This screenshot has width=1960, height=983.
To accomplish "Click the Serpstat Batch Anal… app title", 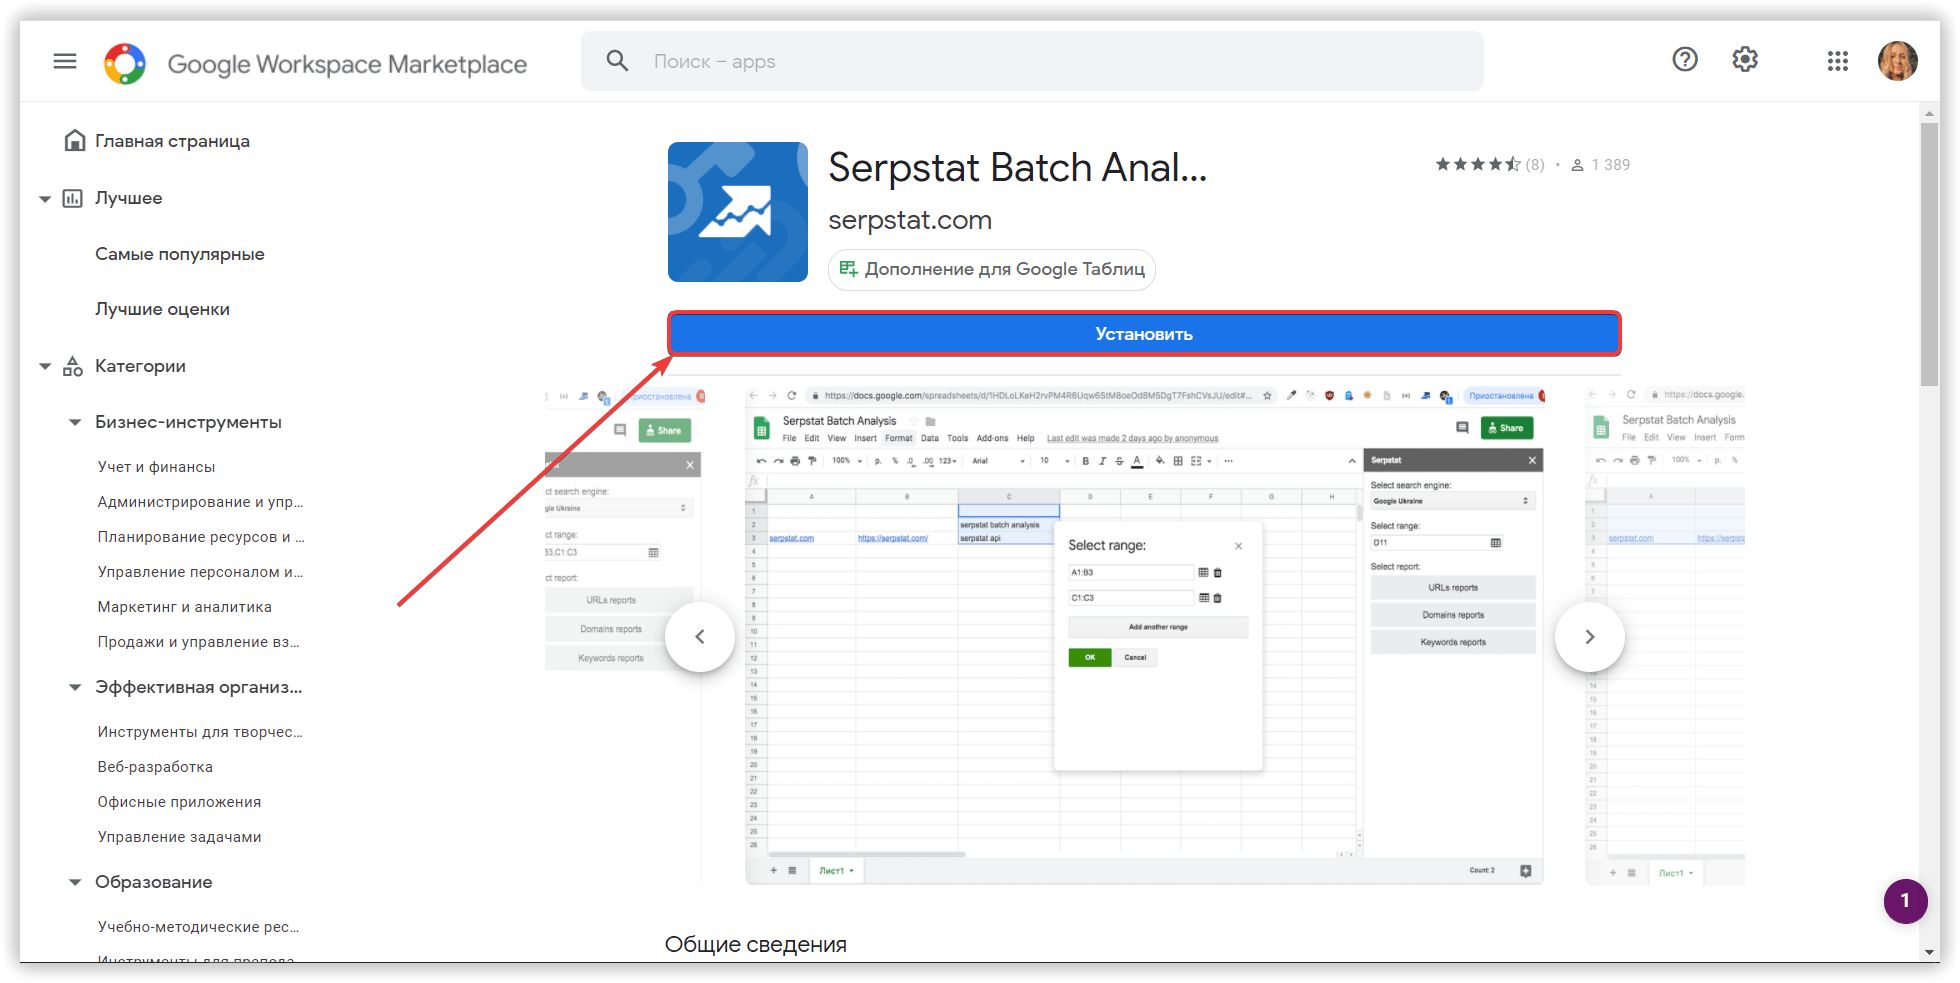I will [1018, 168].
